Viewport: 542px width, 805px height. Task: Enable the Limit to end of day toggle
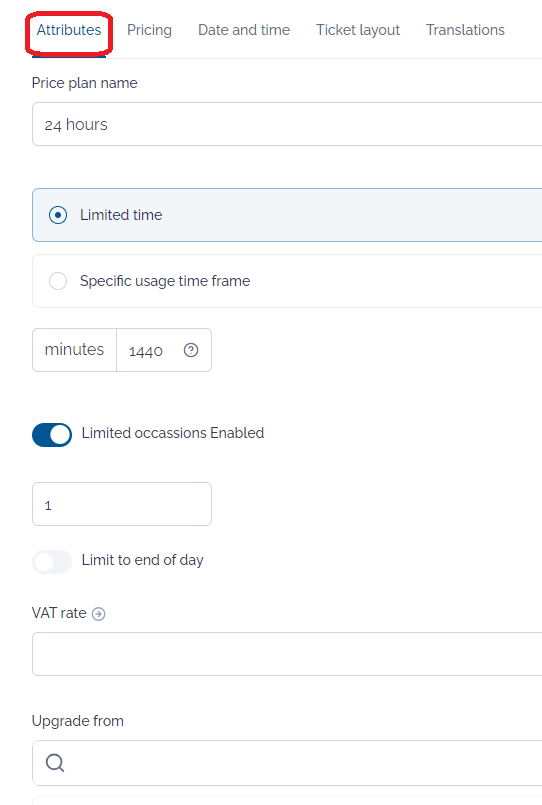52,562
